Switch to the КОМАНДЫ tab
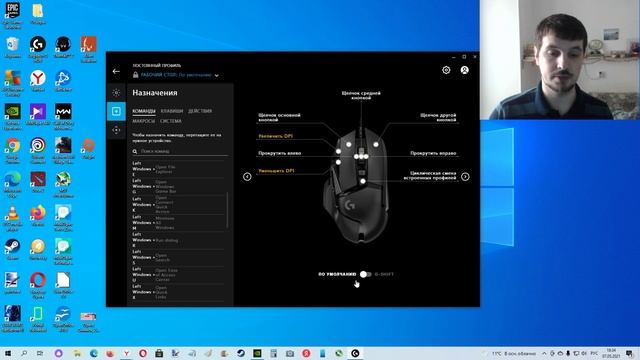The height and width of the screenshot is (360, 640). coord(144,111)
